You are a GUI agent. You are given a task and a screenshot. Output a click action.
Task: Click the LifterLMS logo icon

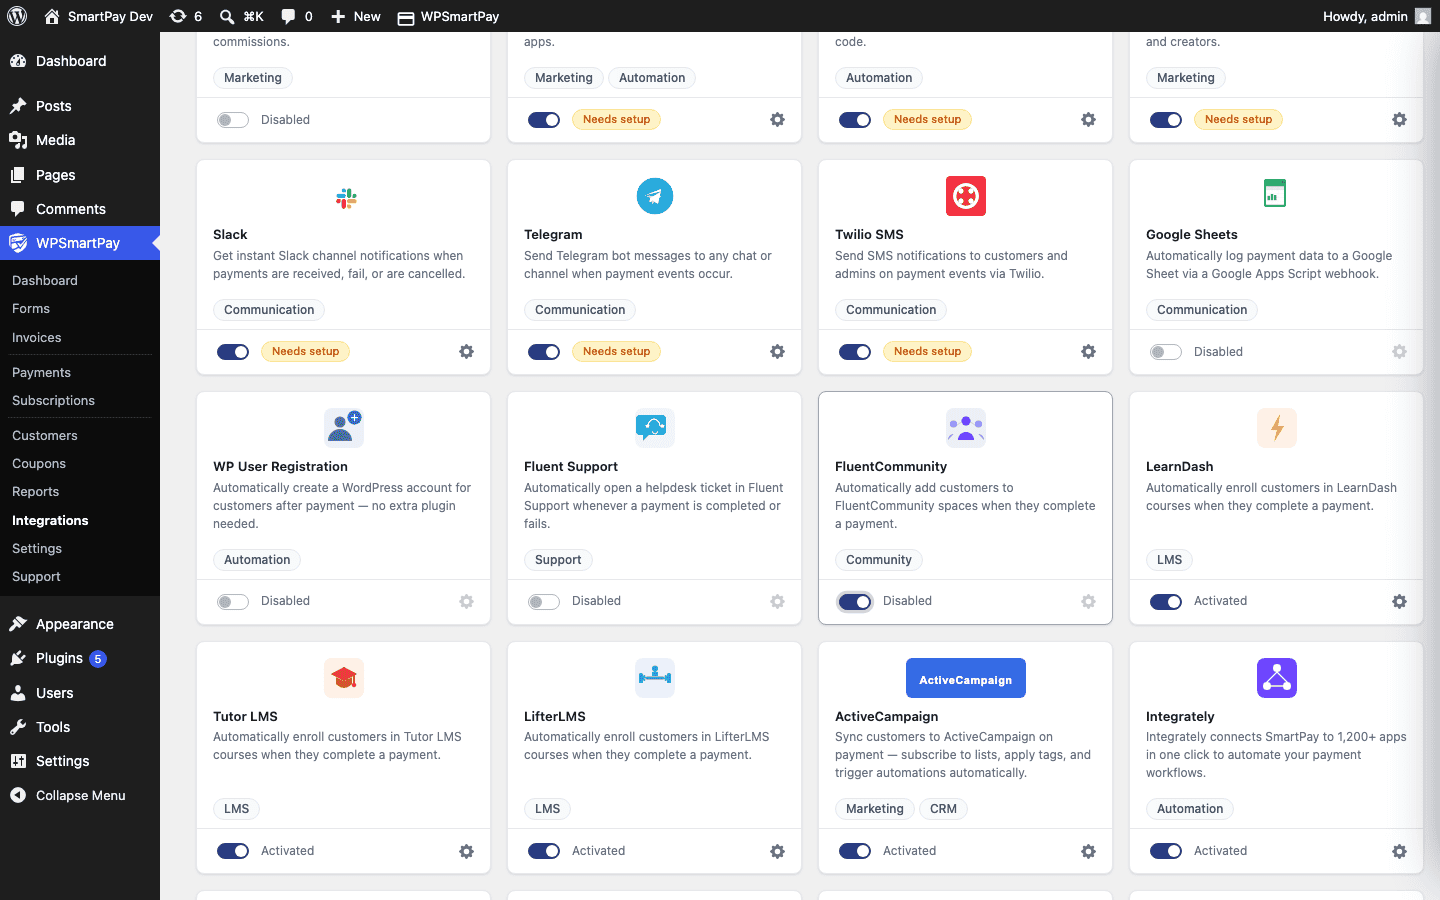tap(655, 677)
